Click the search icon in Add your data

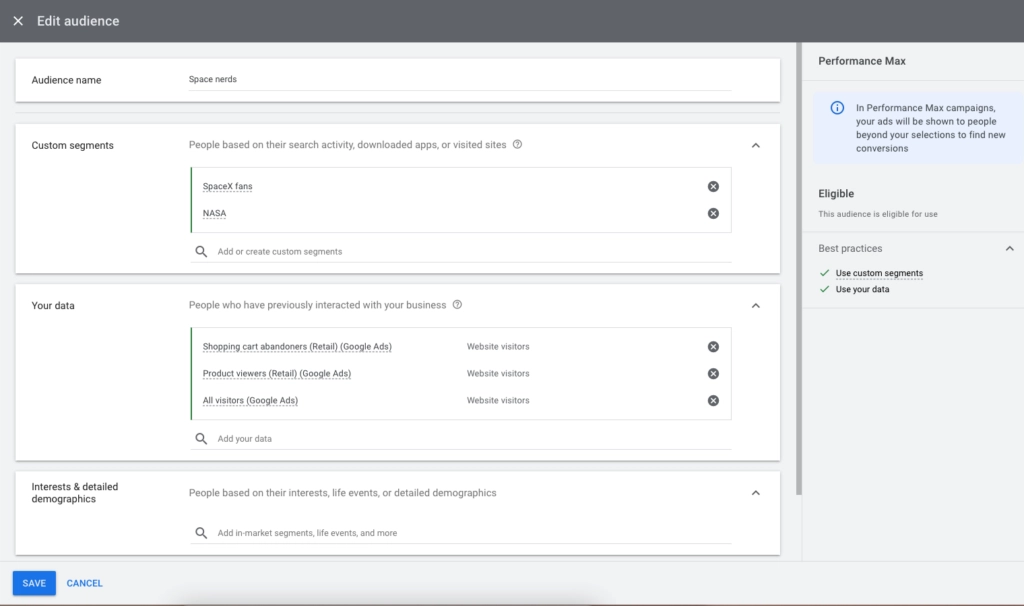coord(201,439)
